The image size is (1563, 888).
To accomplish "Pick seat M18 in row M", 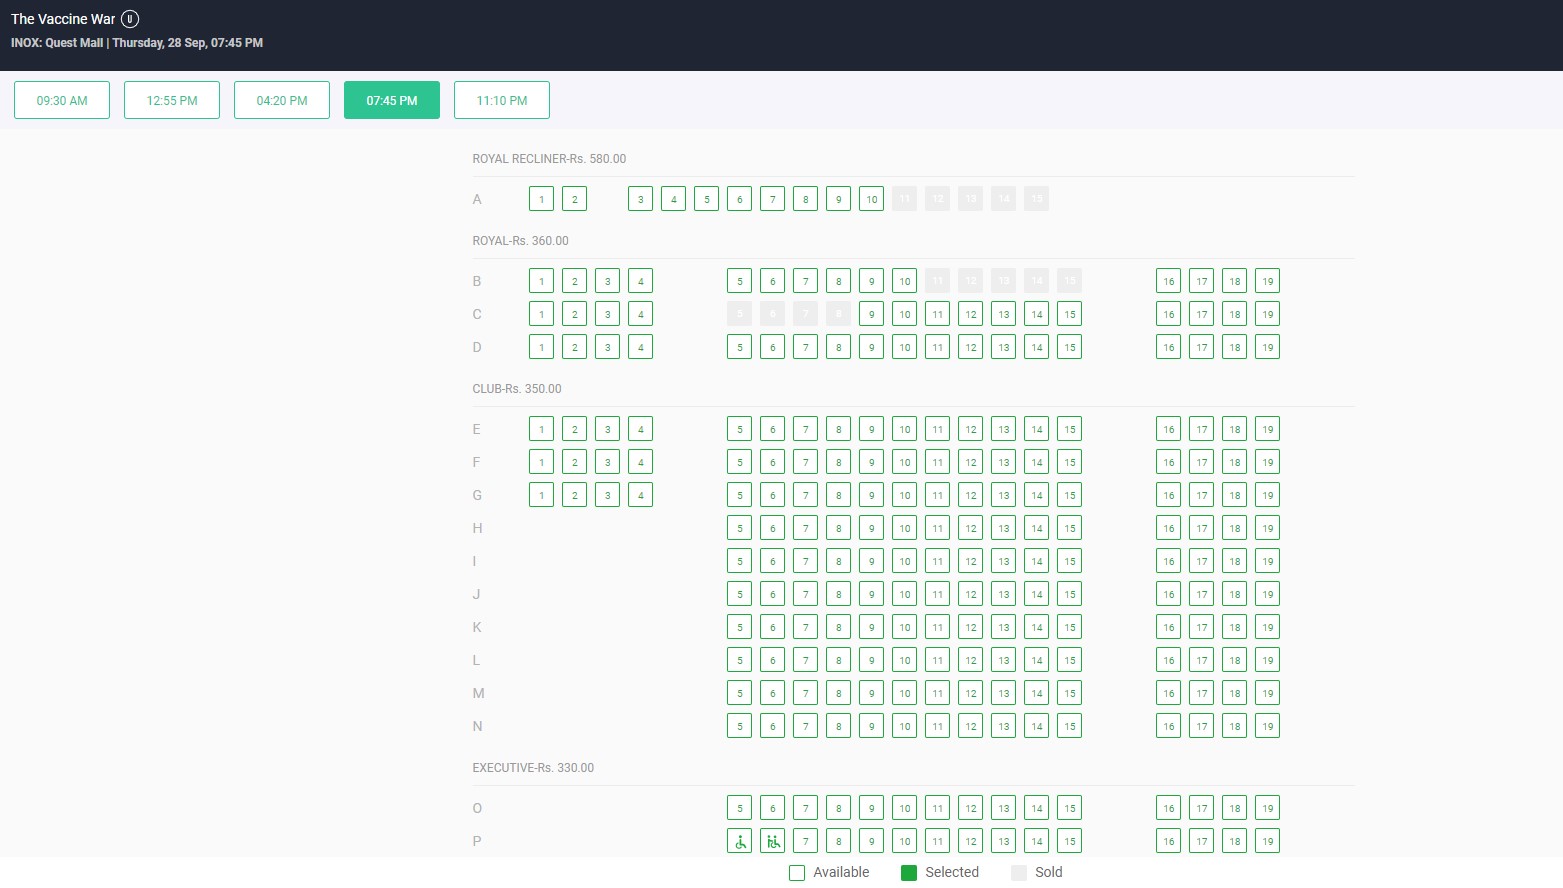I will coord(1234,693).
